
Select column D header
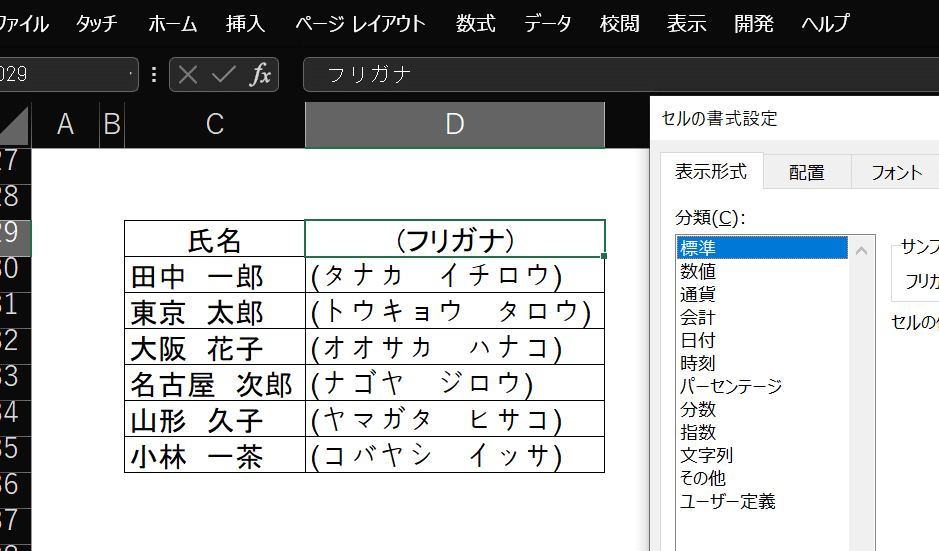pos(455,125)
